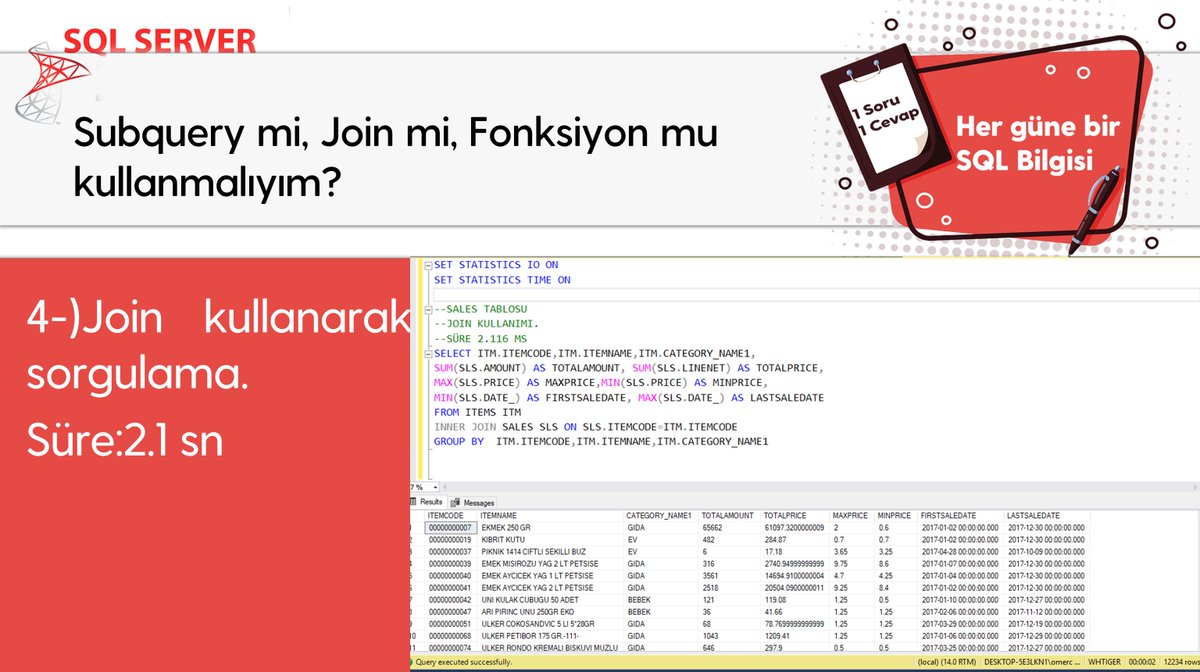Screen dimensions: 1200x672
Task: Select the ULKER RONDO KREMALI BISKUVI MUZLU cell
Action: [550, 647]
